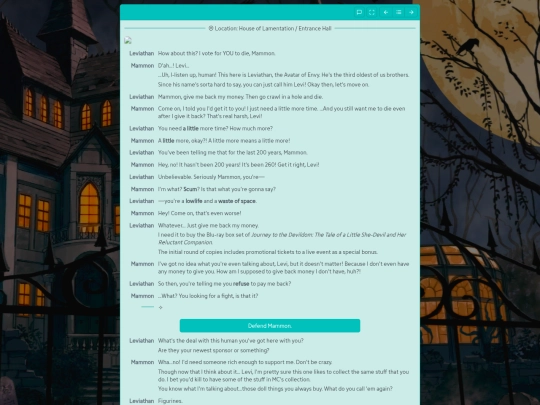Click 'You need a little more time?' line
This screenshot has height=405, width=540.
[215, 128]
